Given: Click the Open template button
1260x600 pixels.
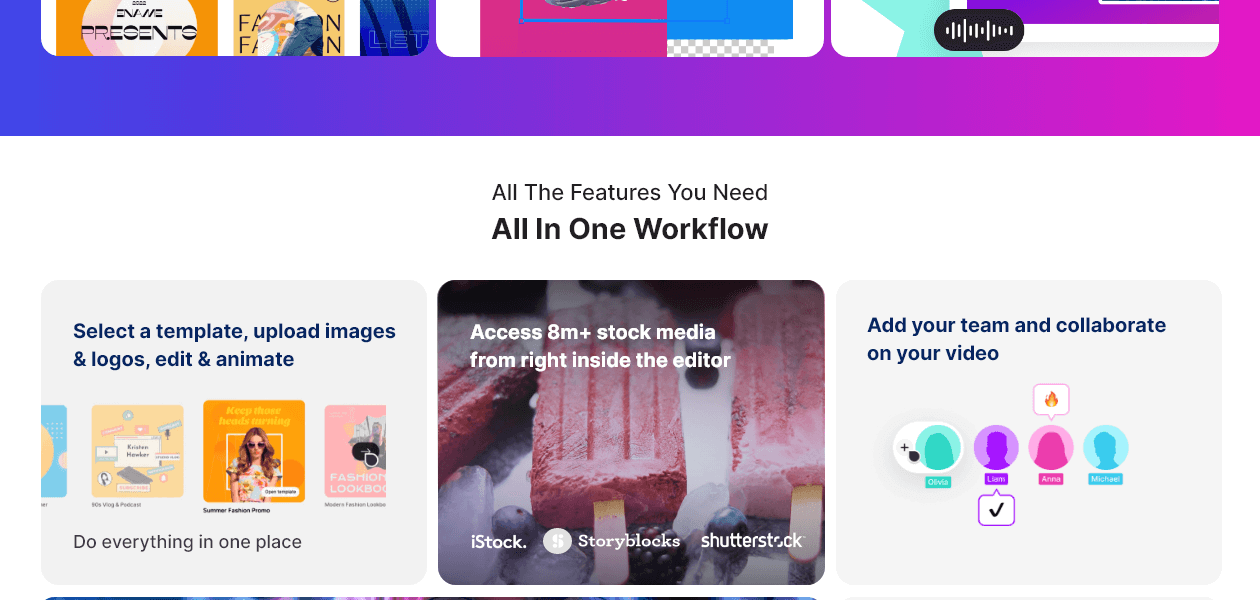Looking at the screenshot, I should 282,491.
